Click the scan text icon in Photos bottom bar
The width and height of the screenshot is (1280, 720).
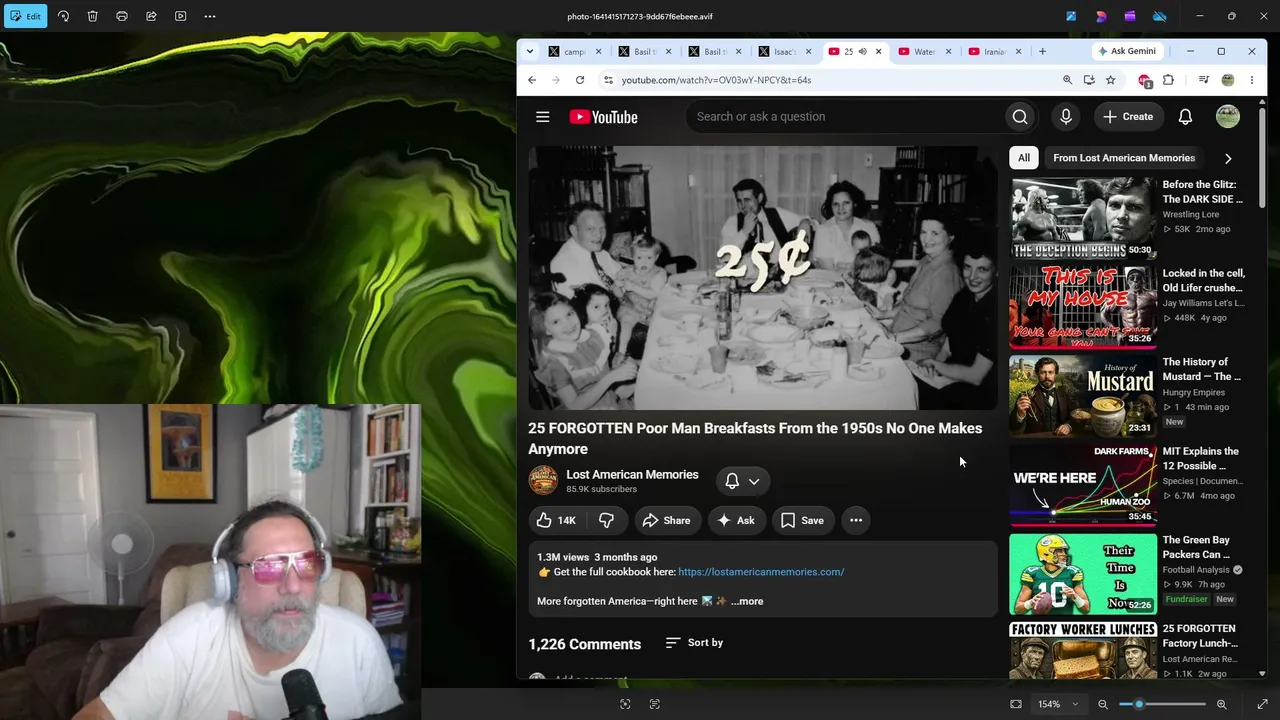(x=655, y=704)
